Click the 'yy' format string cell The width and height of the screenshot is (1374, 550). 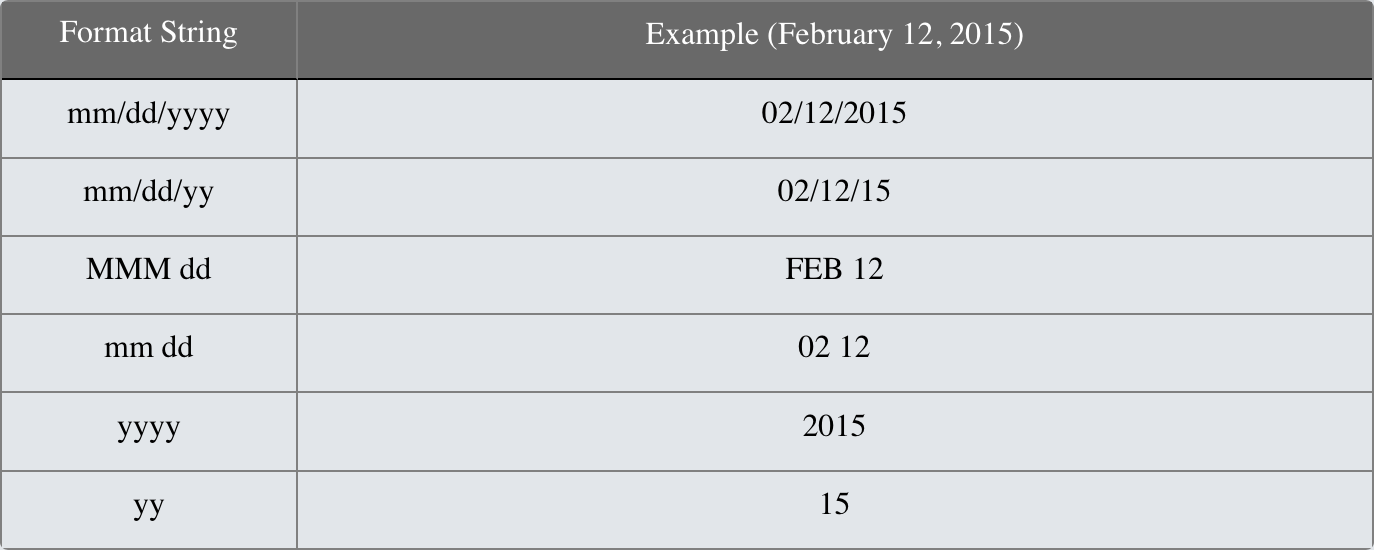click(x=148, y=505)
